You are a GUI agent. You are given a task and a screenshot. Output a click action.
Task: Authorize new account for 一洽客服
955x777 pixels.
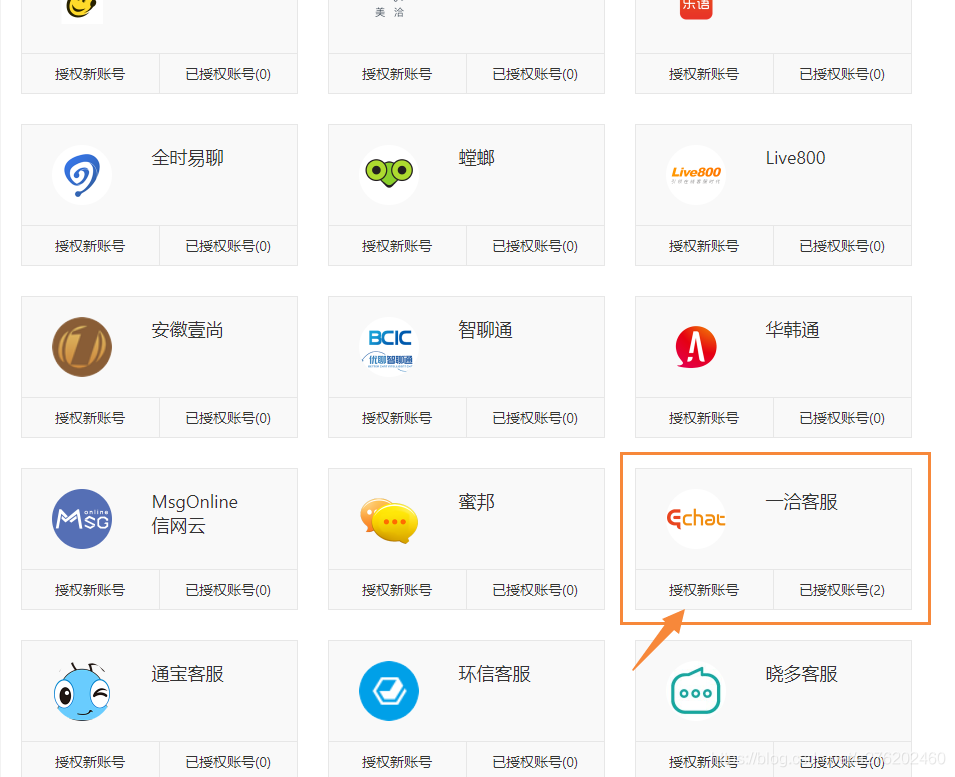click(704, 590)
